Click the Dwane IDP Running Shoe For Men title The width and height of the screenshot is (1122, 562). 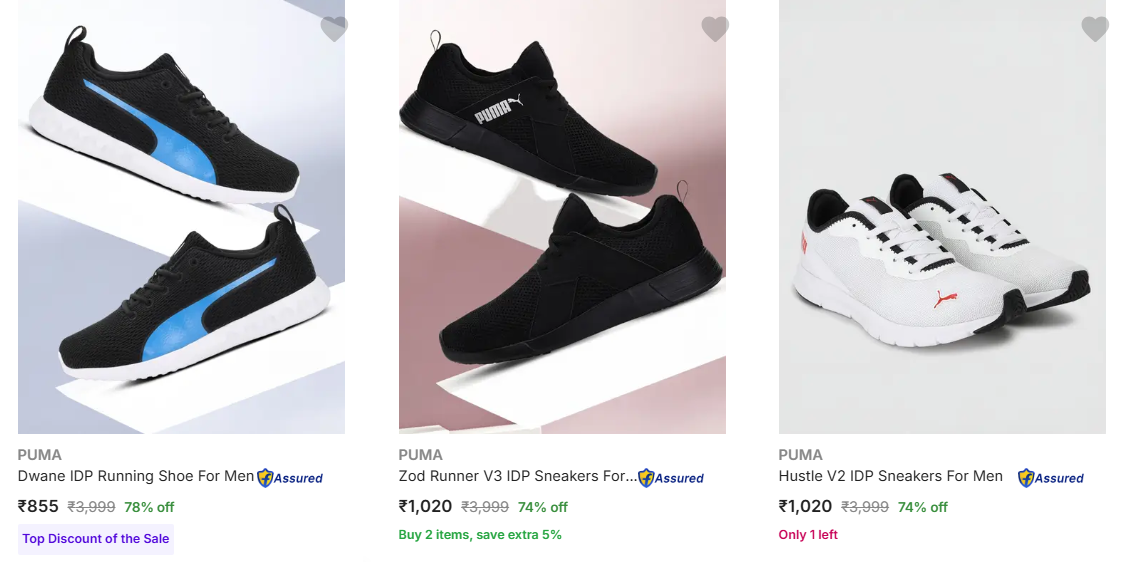click(136, 476)
